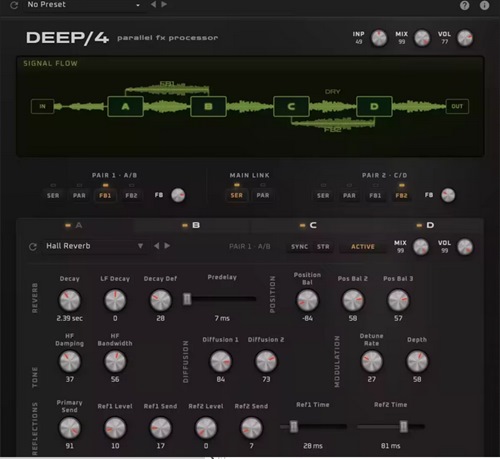
Task: Click block D in signal flow
Action: (374, 106)
